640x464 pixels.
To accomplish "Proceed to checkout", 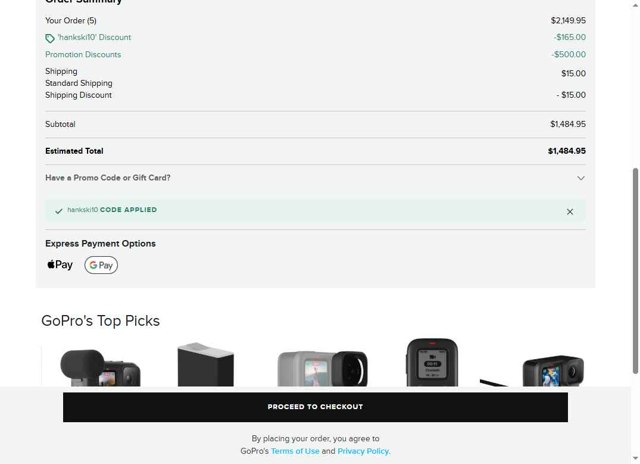I will tap(315, 407).
